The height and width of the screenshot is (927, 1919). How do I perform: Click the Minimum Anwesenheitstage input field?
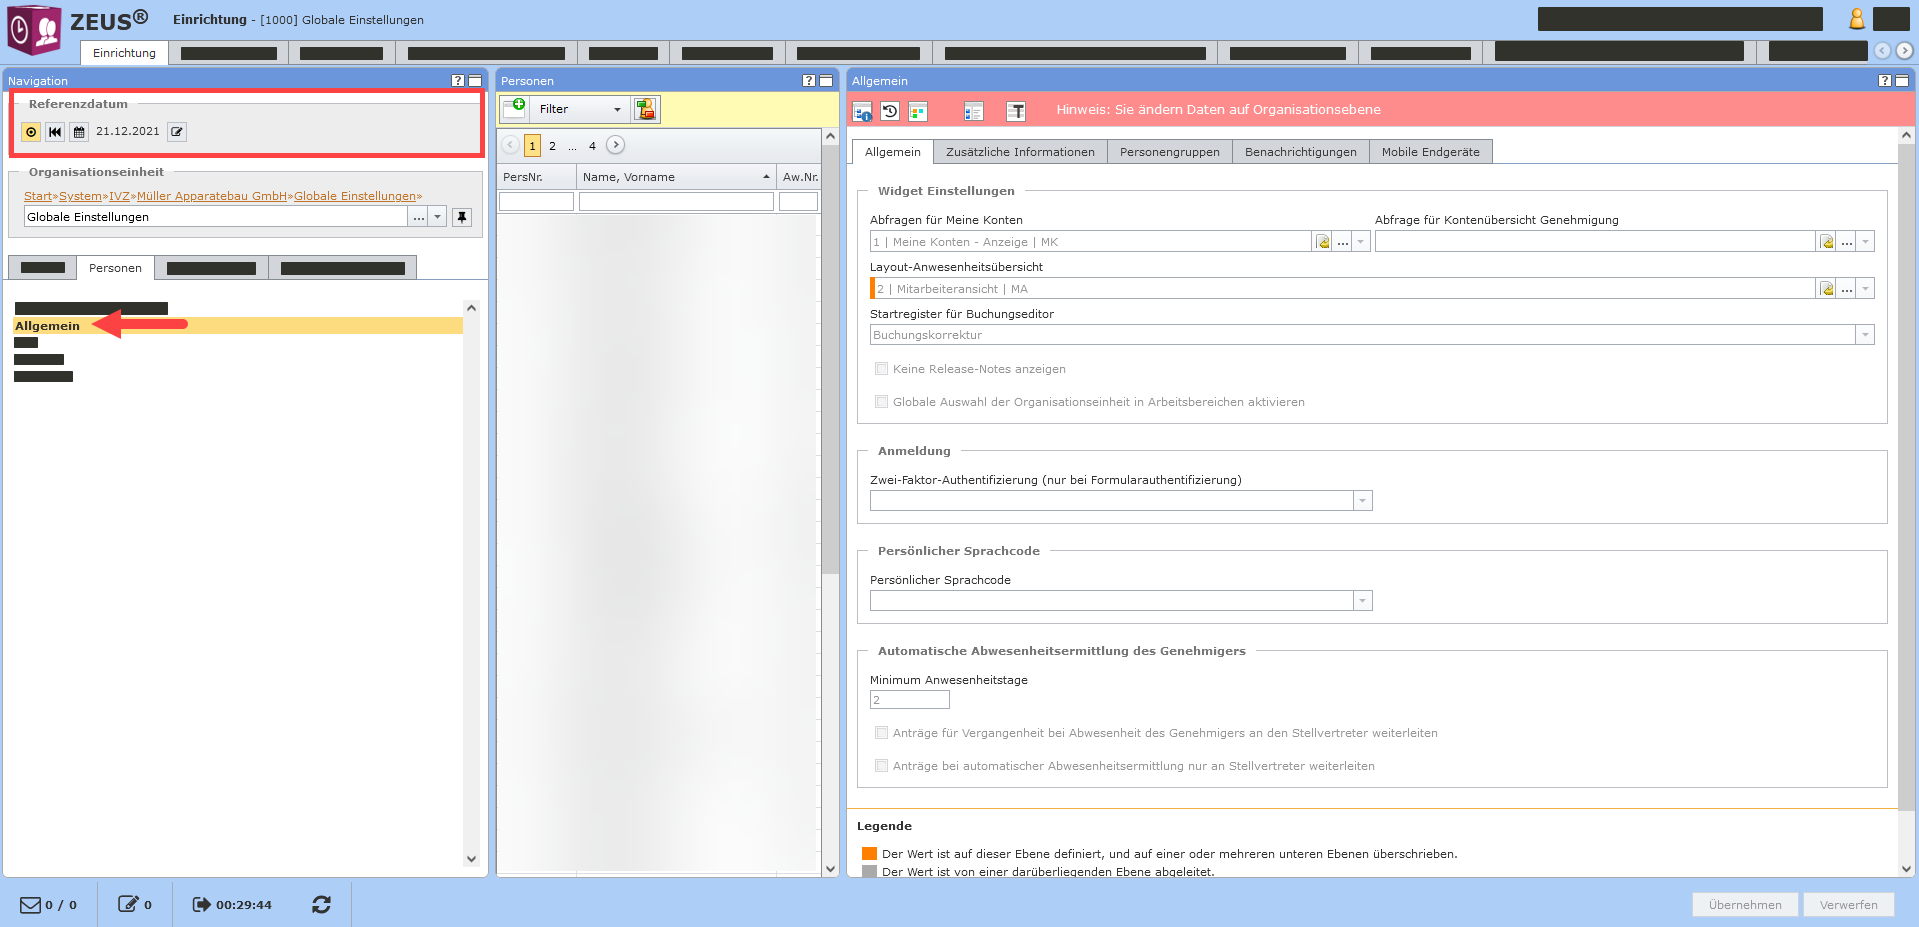(909, 700)
